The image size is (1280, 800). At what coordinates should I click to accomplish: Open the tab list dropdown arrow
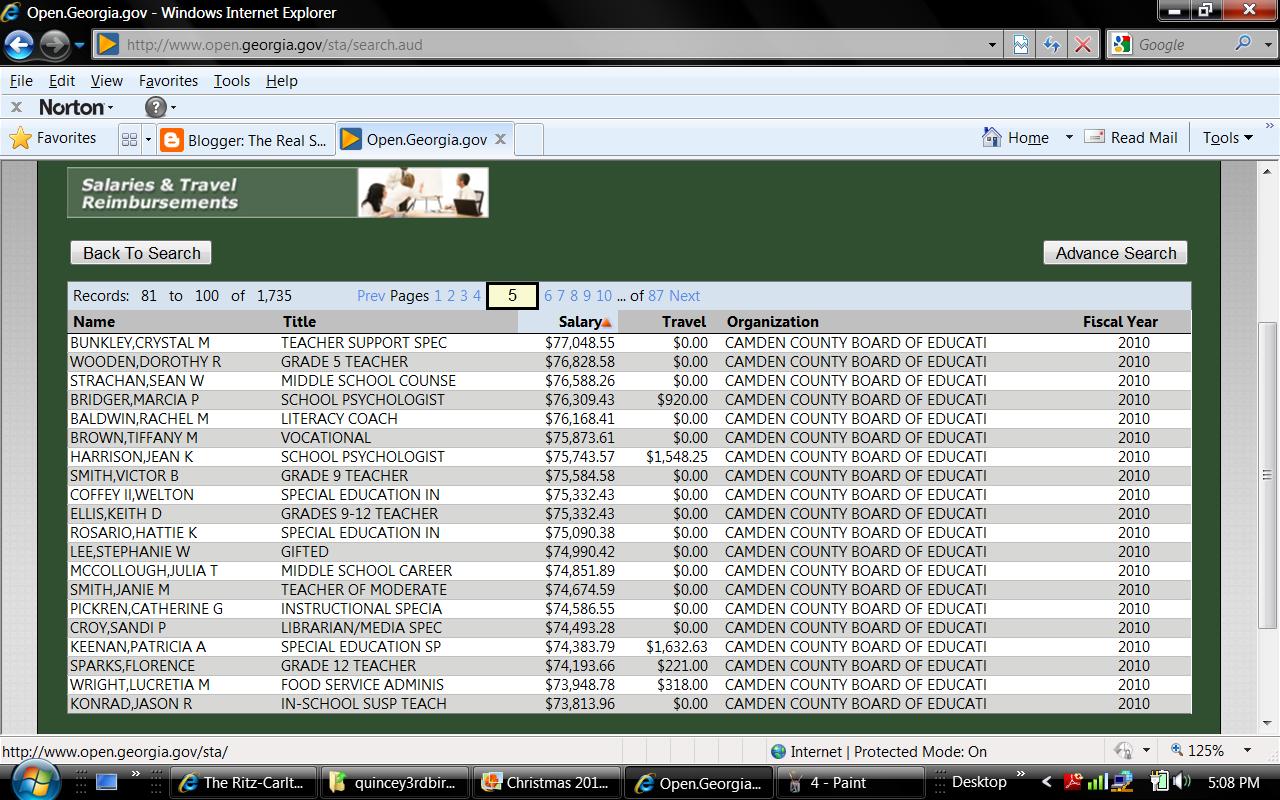(x=148, y=140)
